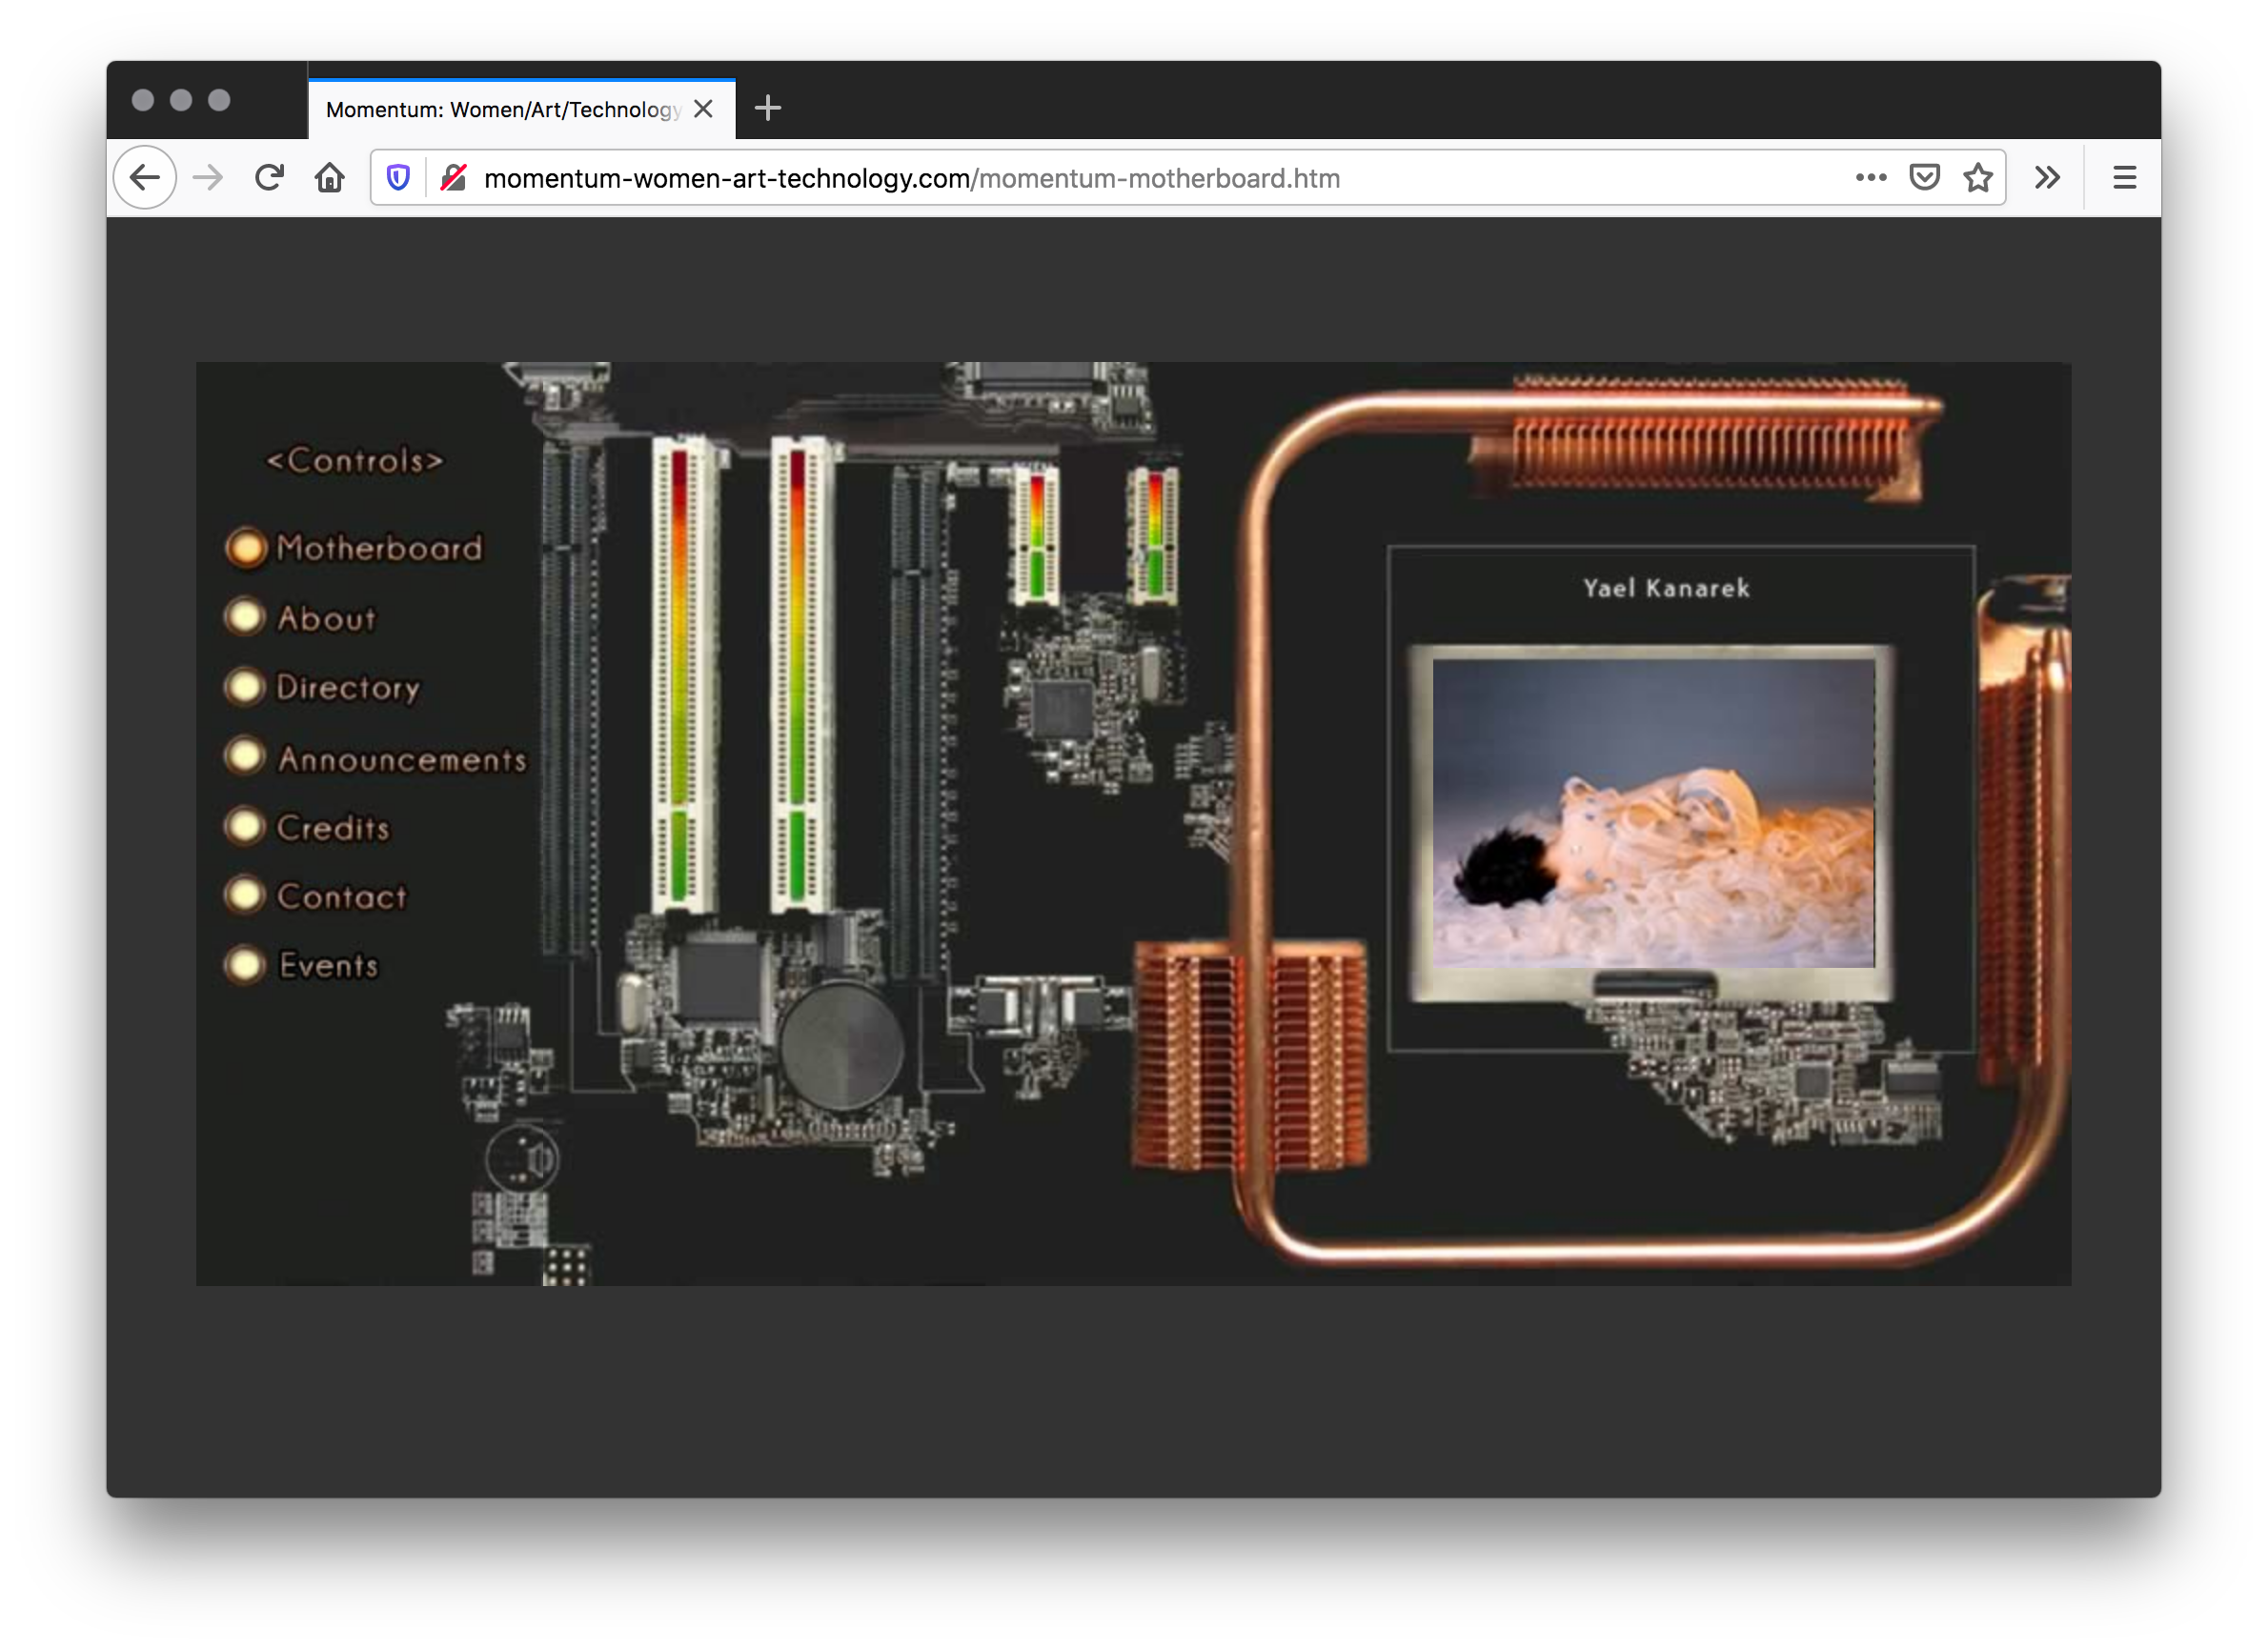Expand toolbar overflow double-chevron
The image size is (2268, 1650).
click(2047, 178)
